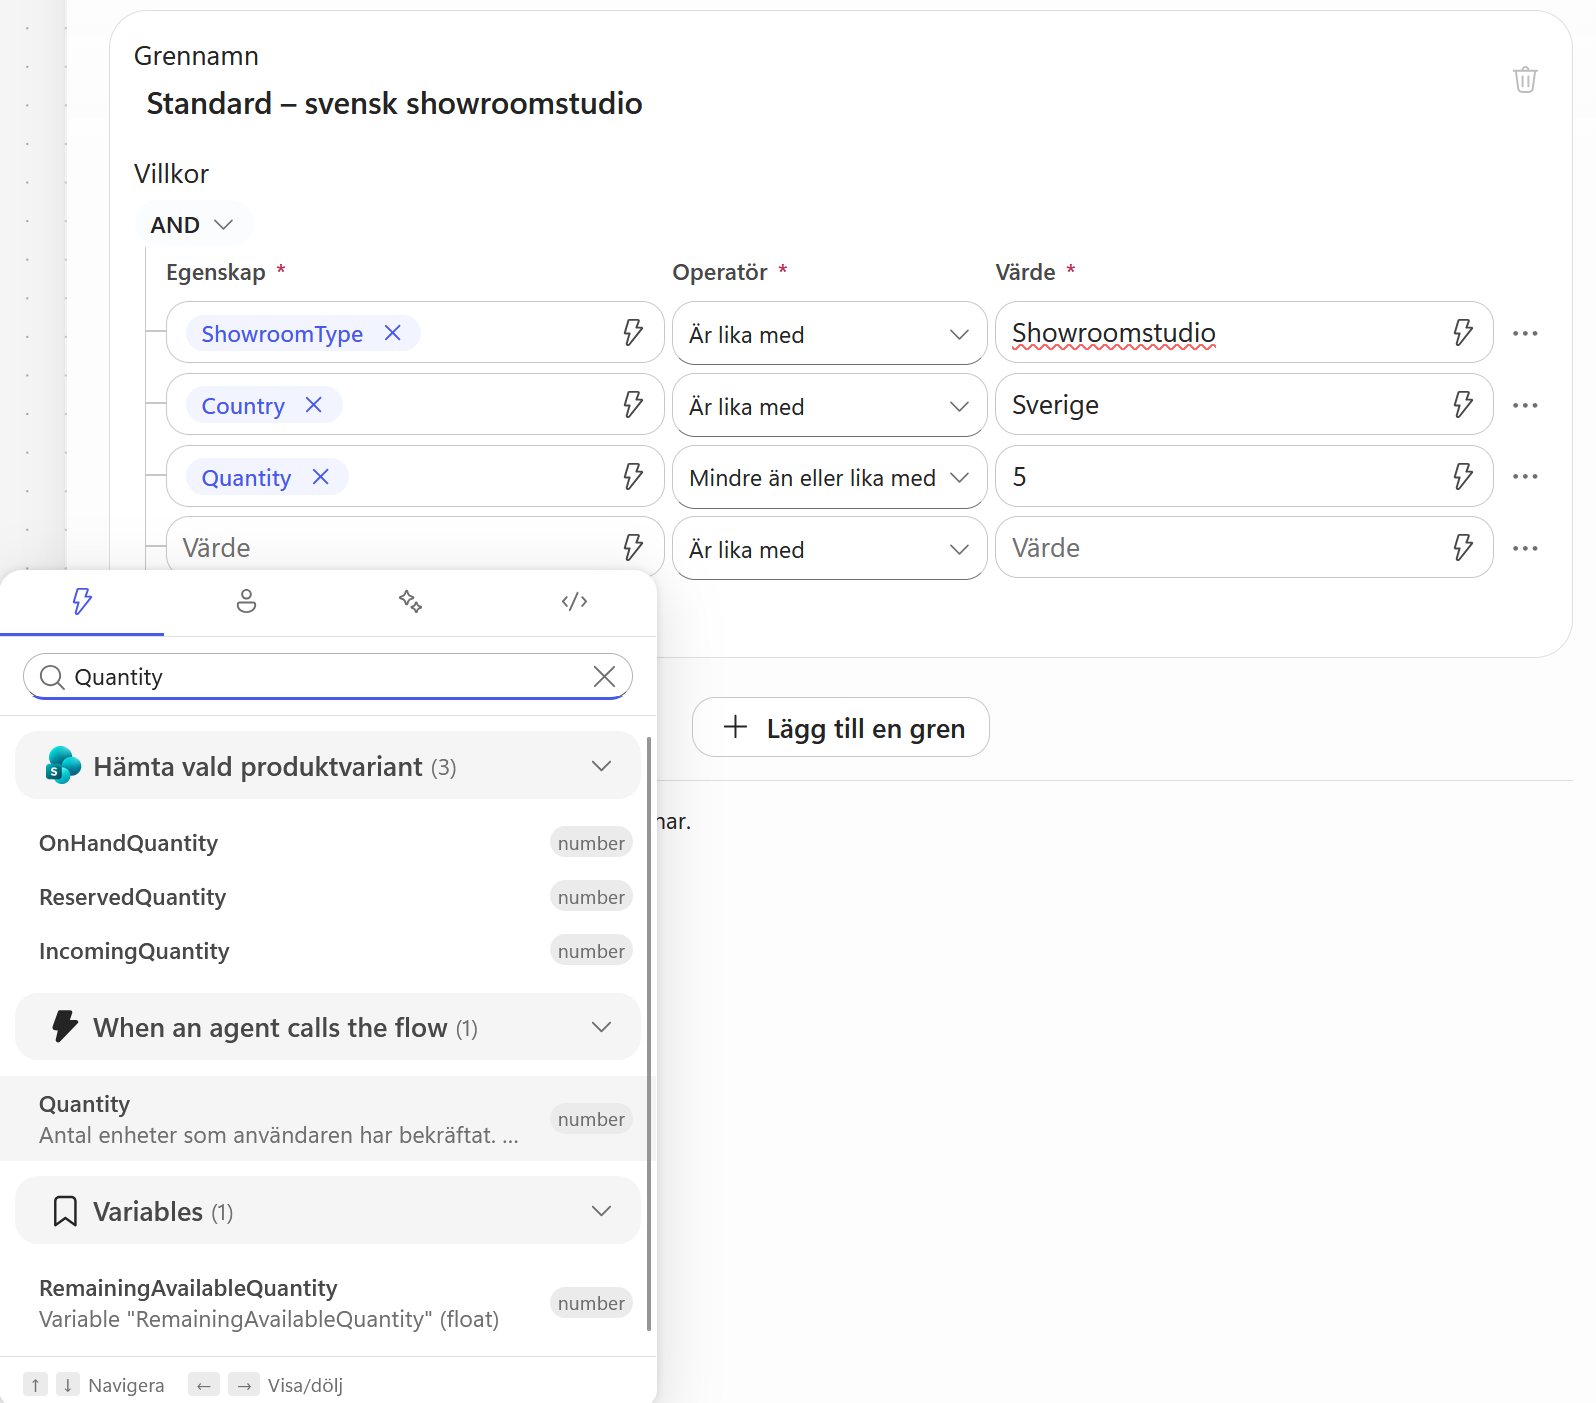Open dynamic content for Sverige value
Screen dimensions: 1596x1403
pos(1462,404)
